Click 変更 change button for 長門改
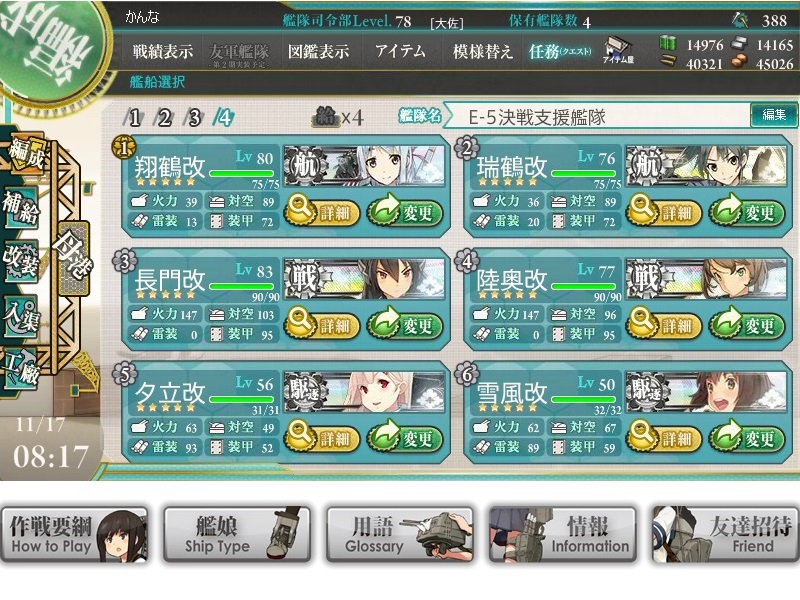 click(405, 324)
